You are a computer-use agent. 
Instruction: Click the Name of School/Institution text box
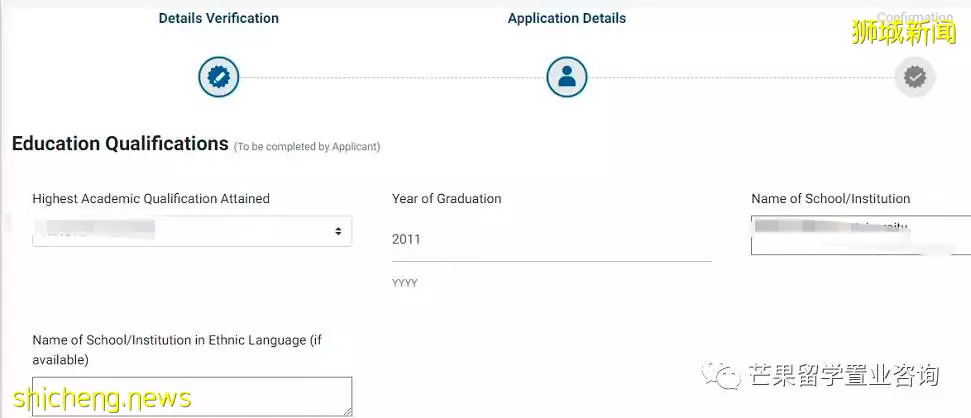coord(861,235)
